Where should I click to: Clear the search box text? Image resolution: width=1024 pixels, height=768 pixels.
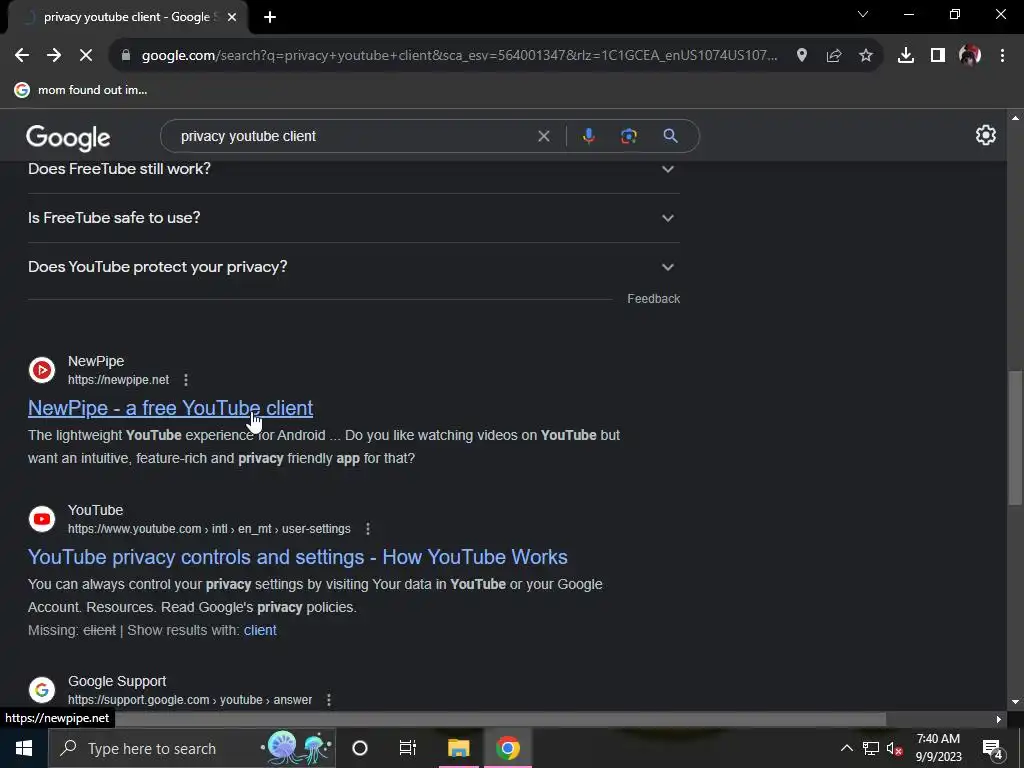[x=543, y=136]
